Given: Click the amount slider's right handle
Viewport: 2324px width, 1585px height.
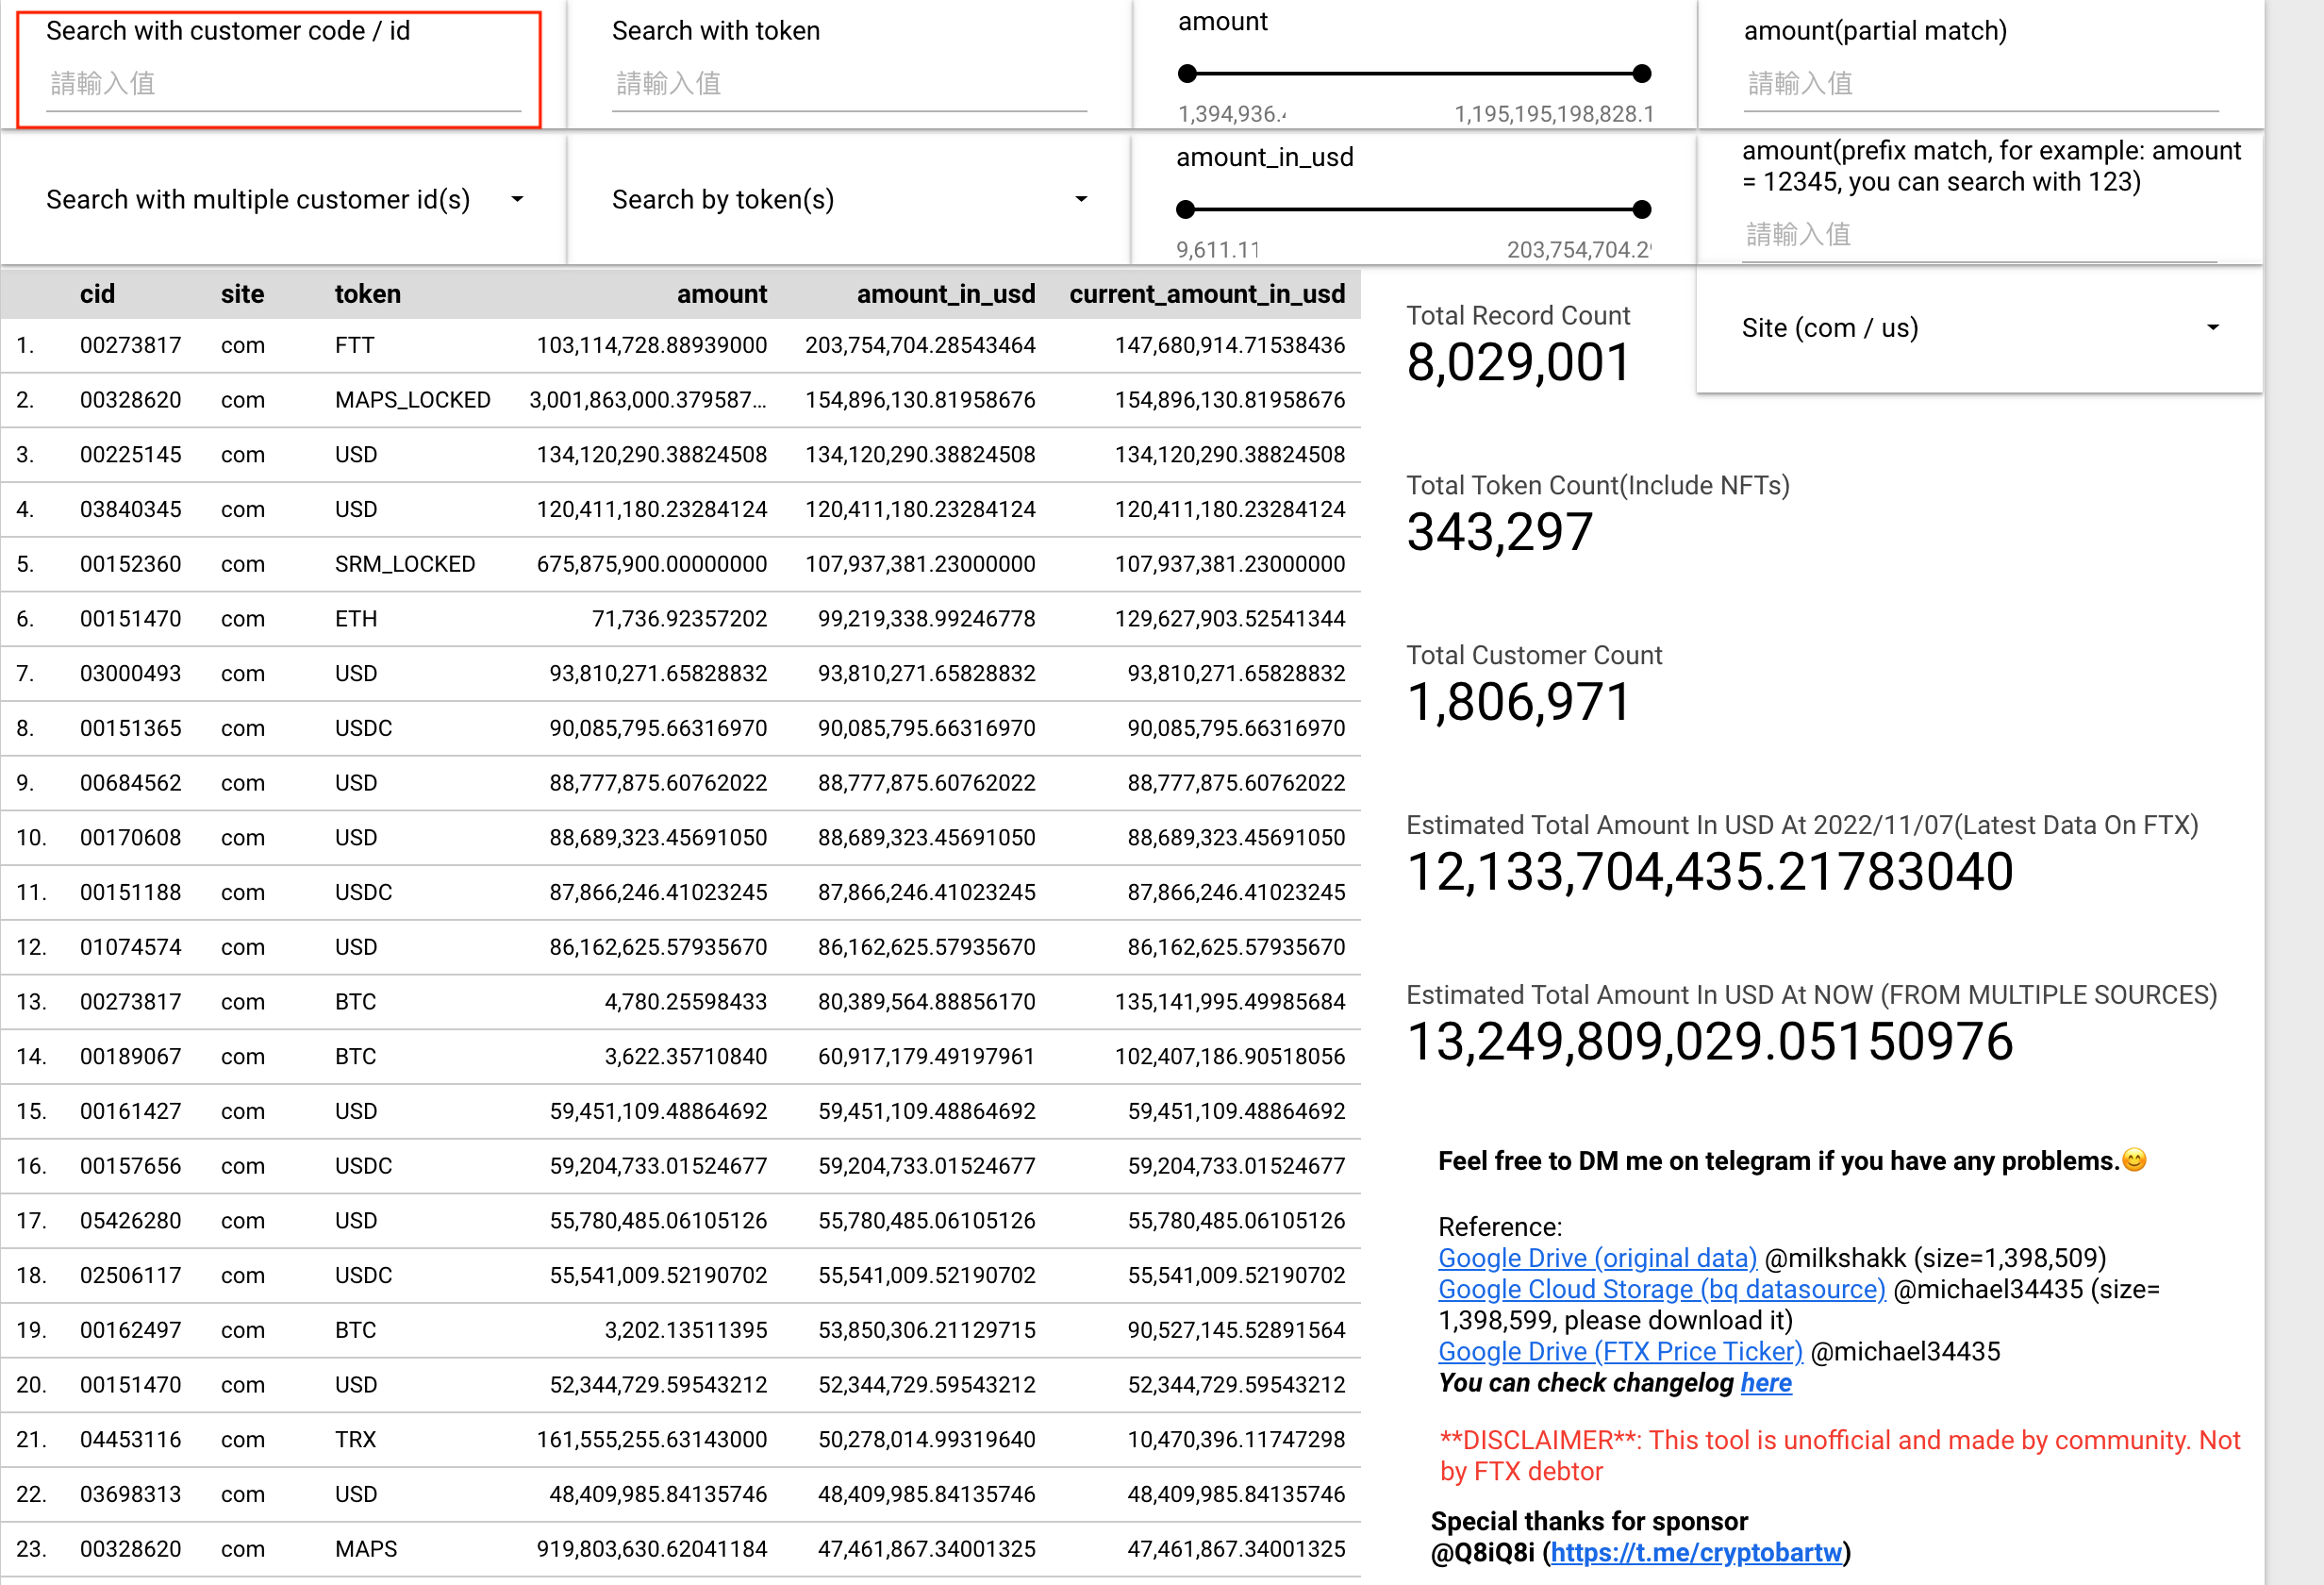Looking at the screenshot, I should click(1641, 74).
